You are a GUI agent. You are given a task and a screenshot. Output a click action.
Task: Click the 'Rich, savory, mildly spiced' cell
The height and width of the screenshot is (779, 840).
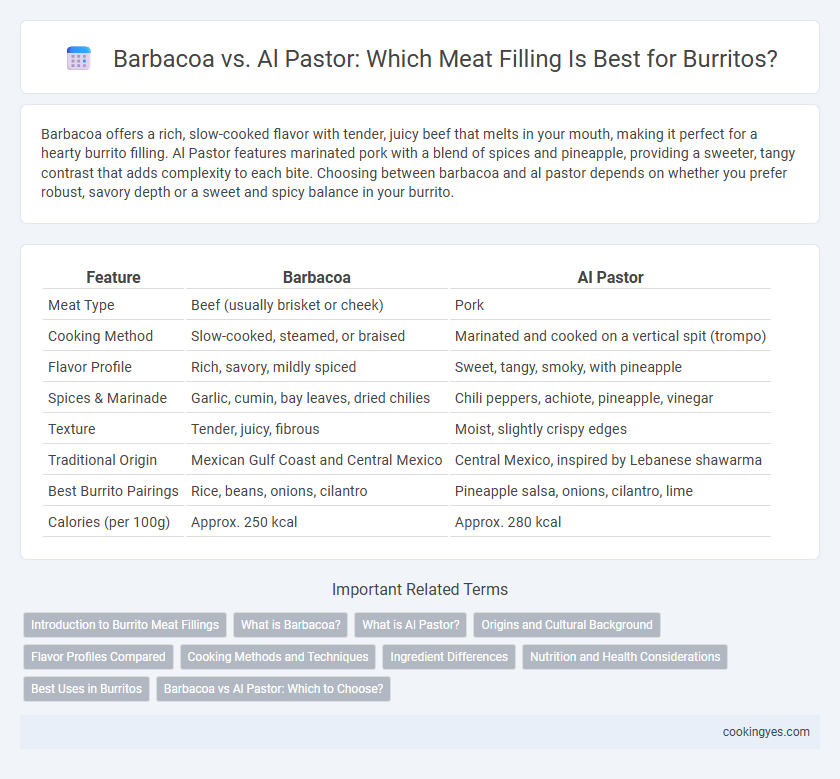317,367
